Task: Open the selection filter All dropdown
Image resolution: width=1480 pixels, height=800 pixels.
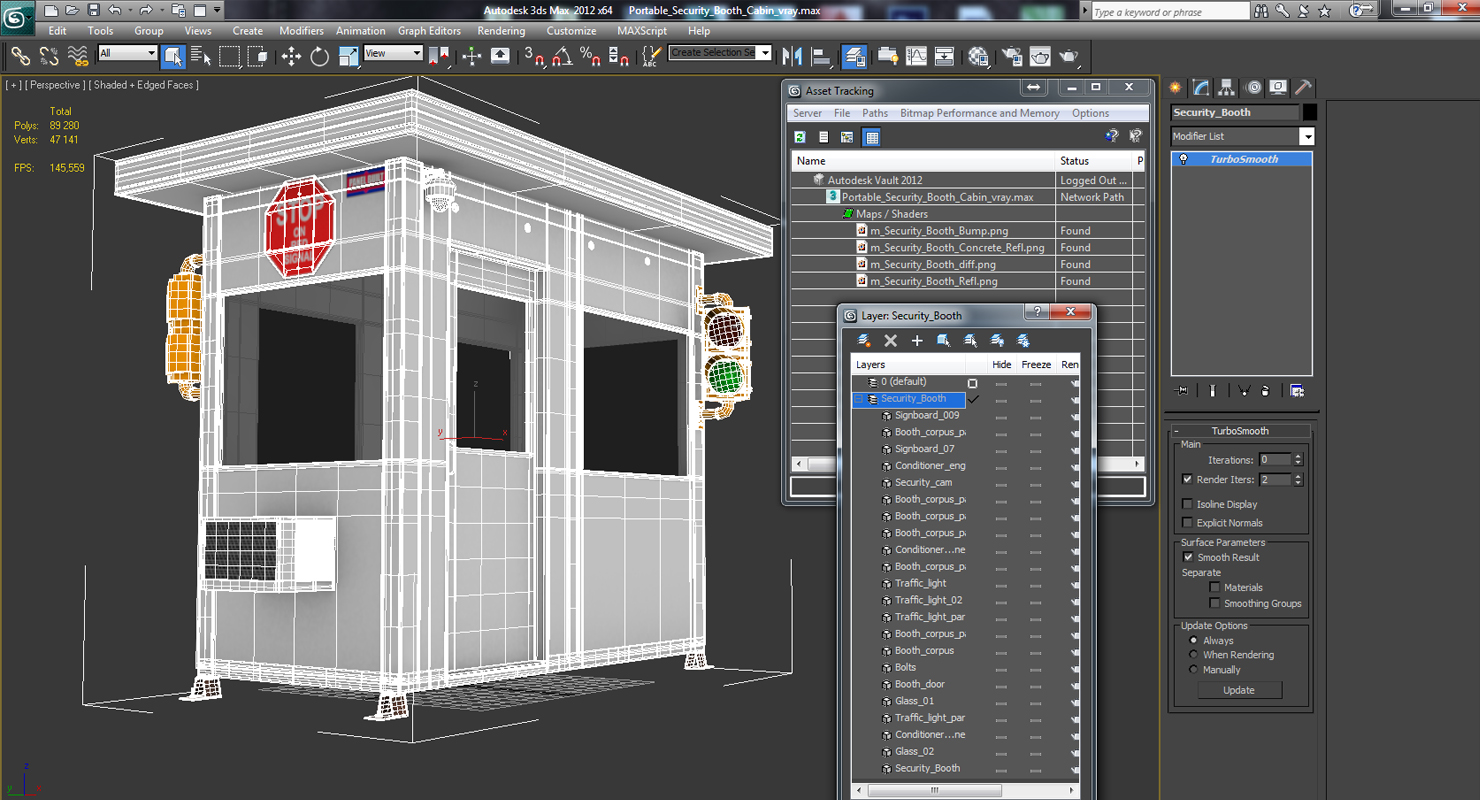Action: (128, 53)
